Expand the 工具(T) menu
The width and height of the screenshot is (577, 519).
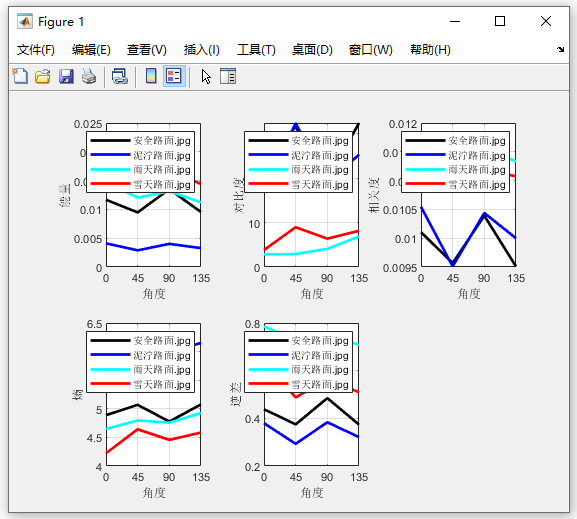click(x=256, y=50)
